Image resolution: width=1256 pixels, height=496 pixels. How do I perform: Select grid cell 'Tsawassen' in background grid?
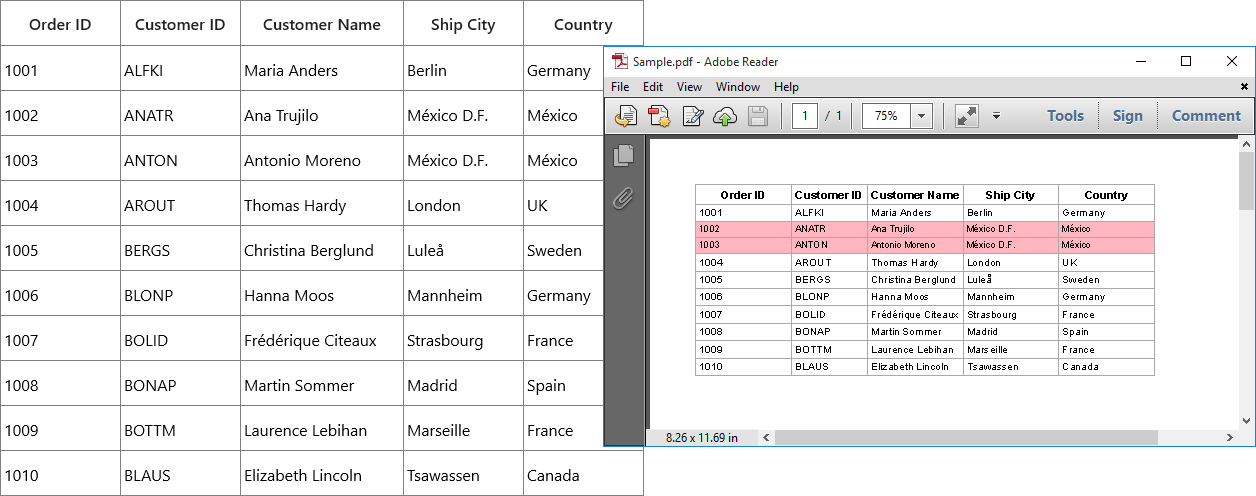(x=463, y=475)
